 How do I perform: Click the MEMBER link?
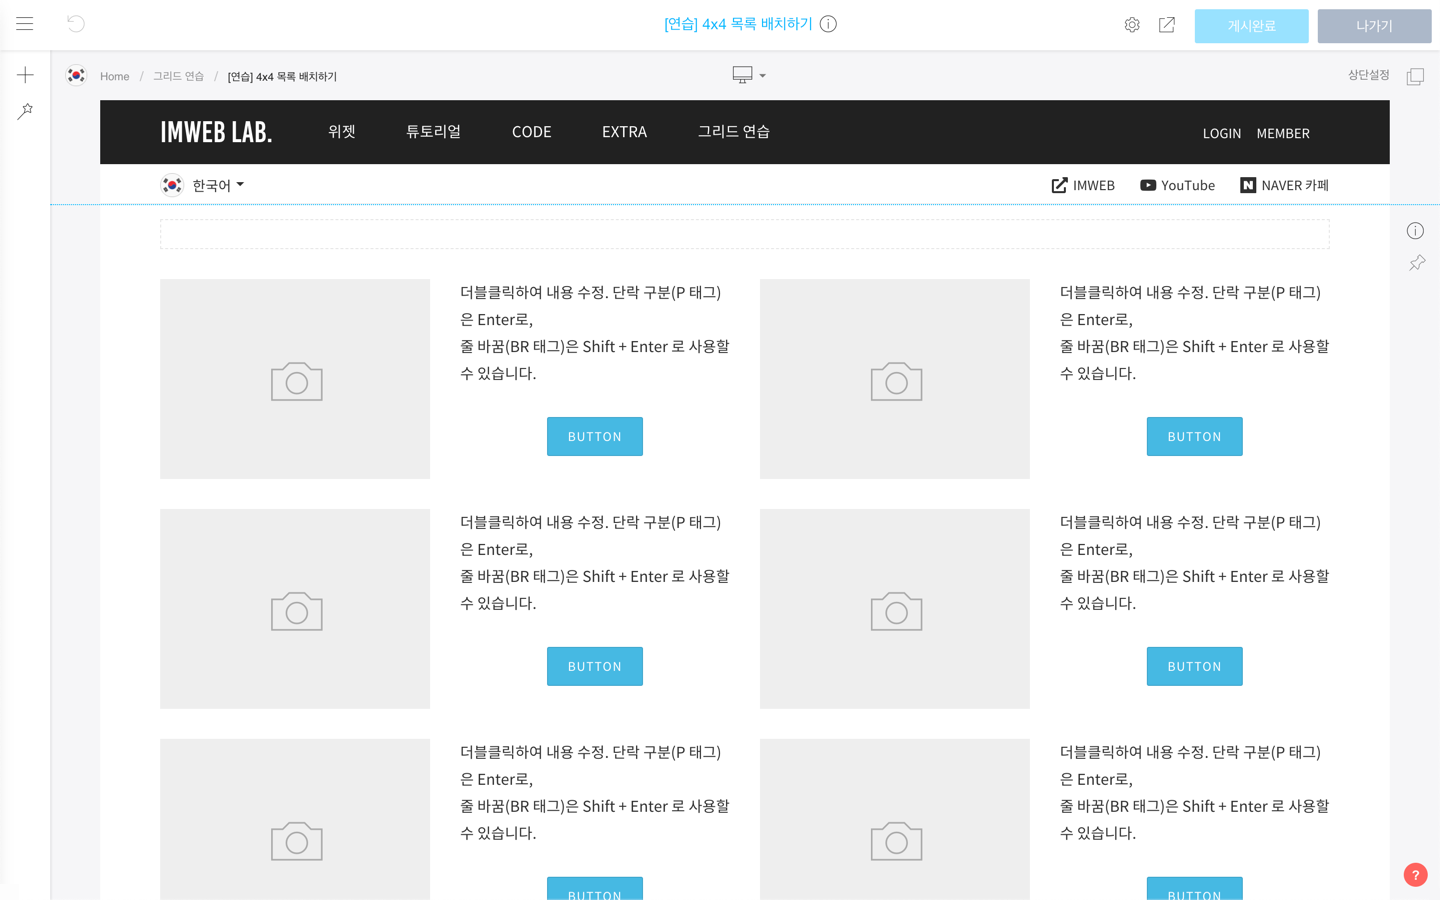point(1283,133)
